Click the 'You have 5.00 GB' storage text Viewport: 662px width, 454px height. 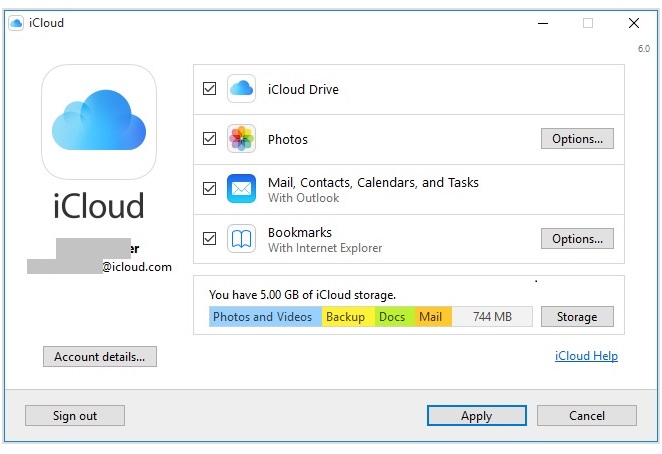(x=302, y=295)
